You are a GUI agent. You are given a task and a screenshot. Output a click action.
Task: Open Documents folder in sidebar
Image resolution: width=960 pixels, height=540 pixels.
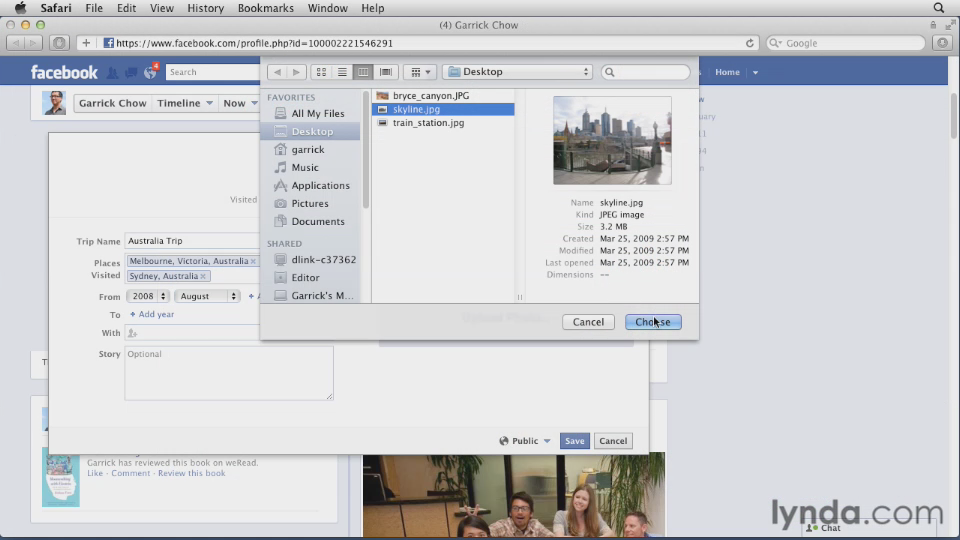point(310,221)
